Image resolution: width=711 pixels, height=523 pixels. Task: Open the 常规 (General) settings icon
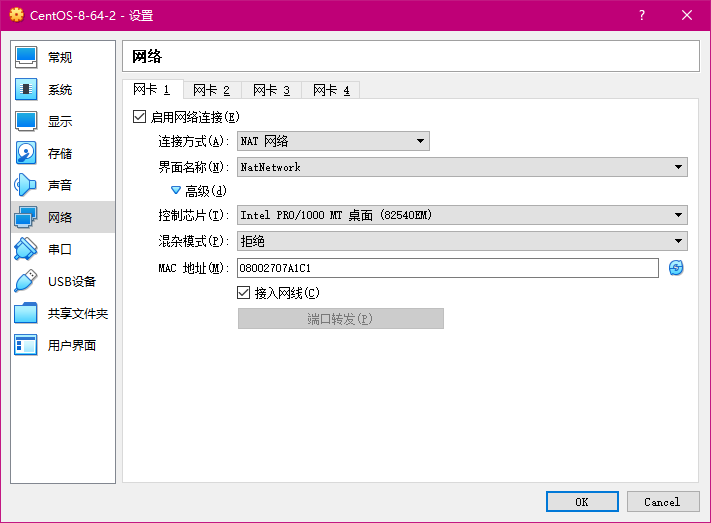(26, 57)
